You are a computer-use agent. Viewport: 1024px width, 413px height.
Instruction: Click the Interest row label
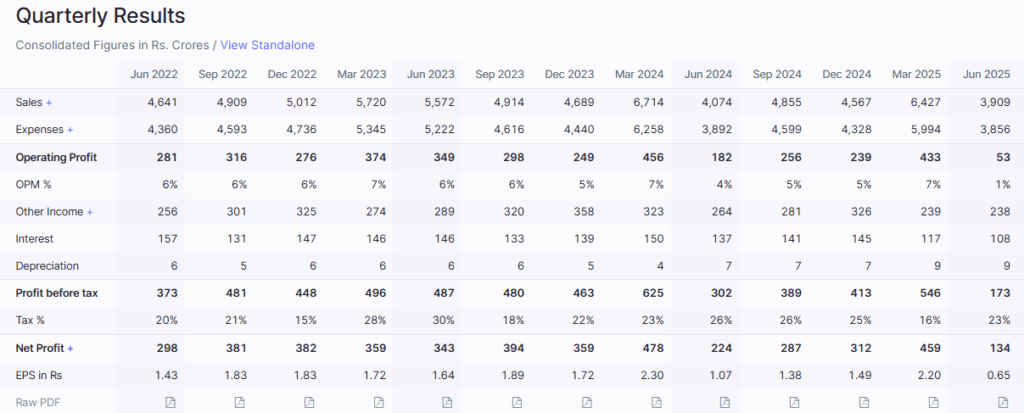point(34,239)
